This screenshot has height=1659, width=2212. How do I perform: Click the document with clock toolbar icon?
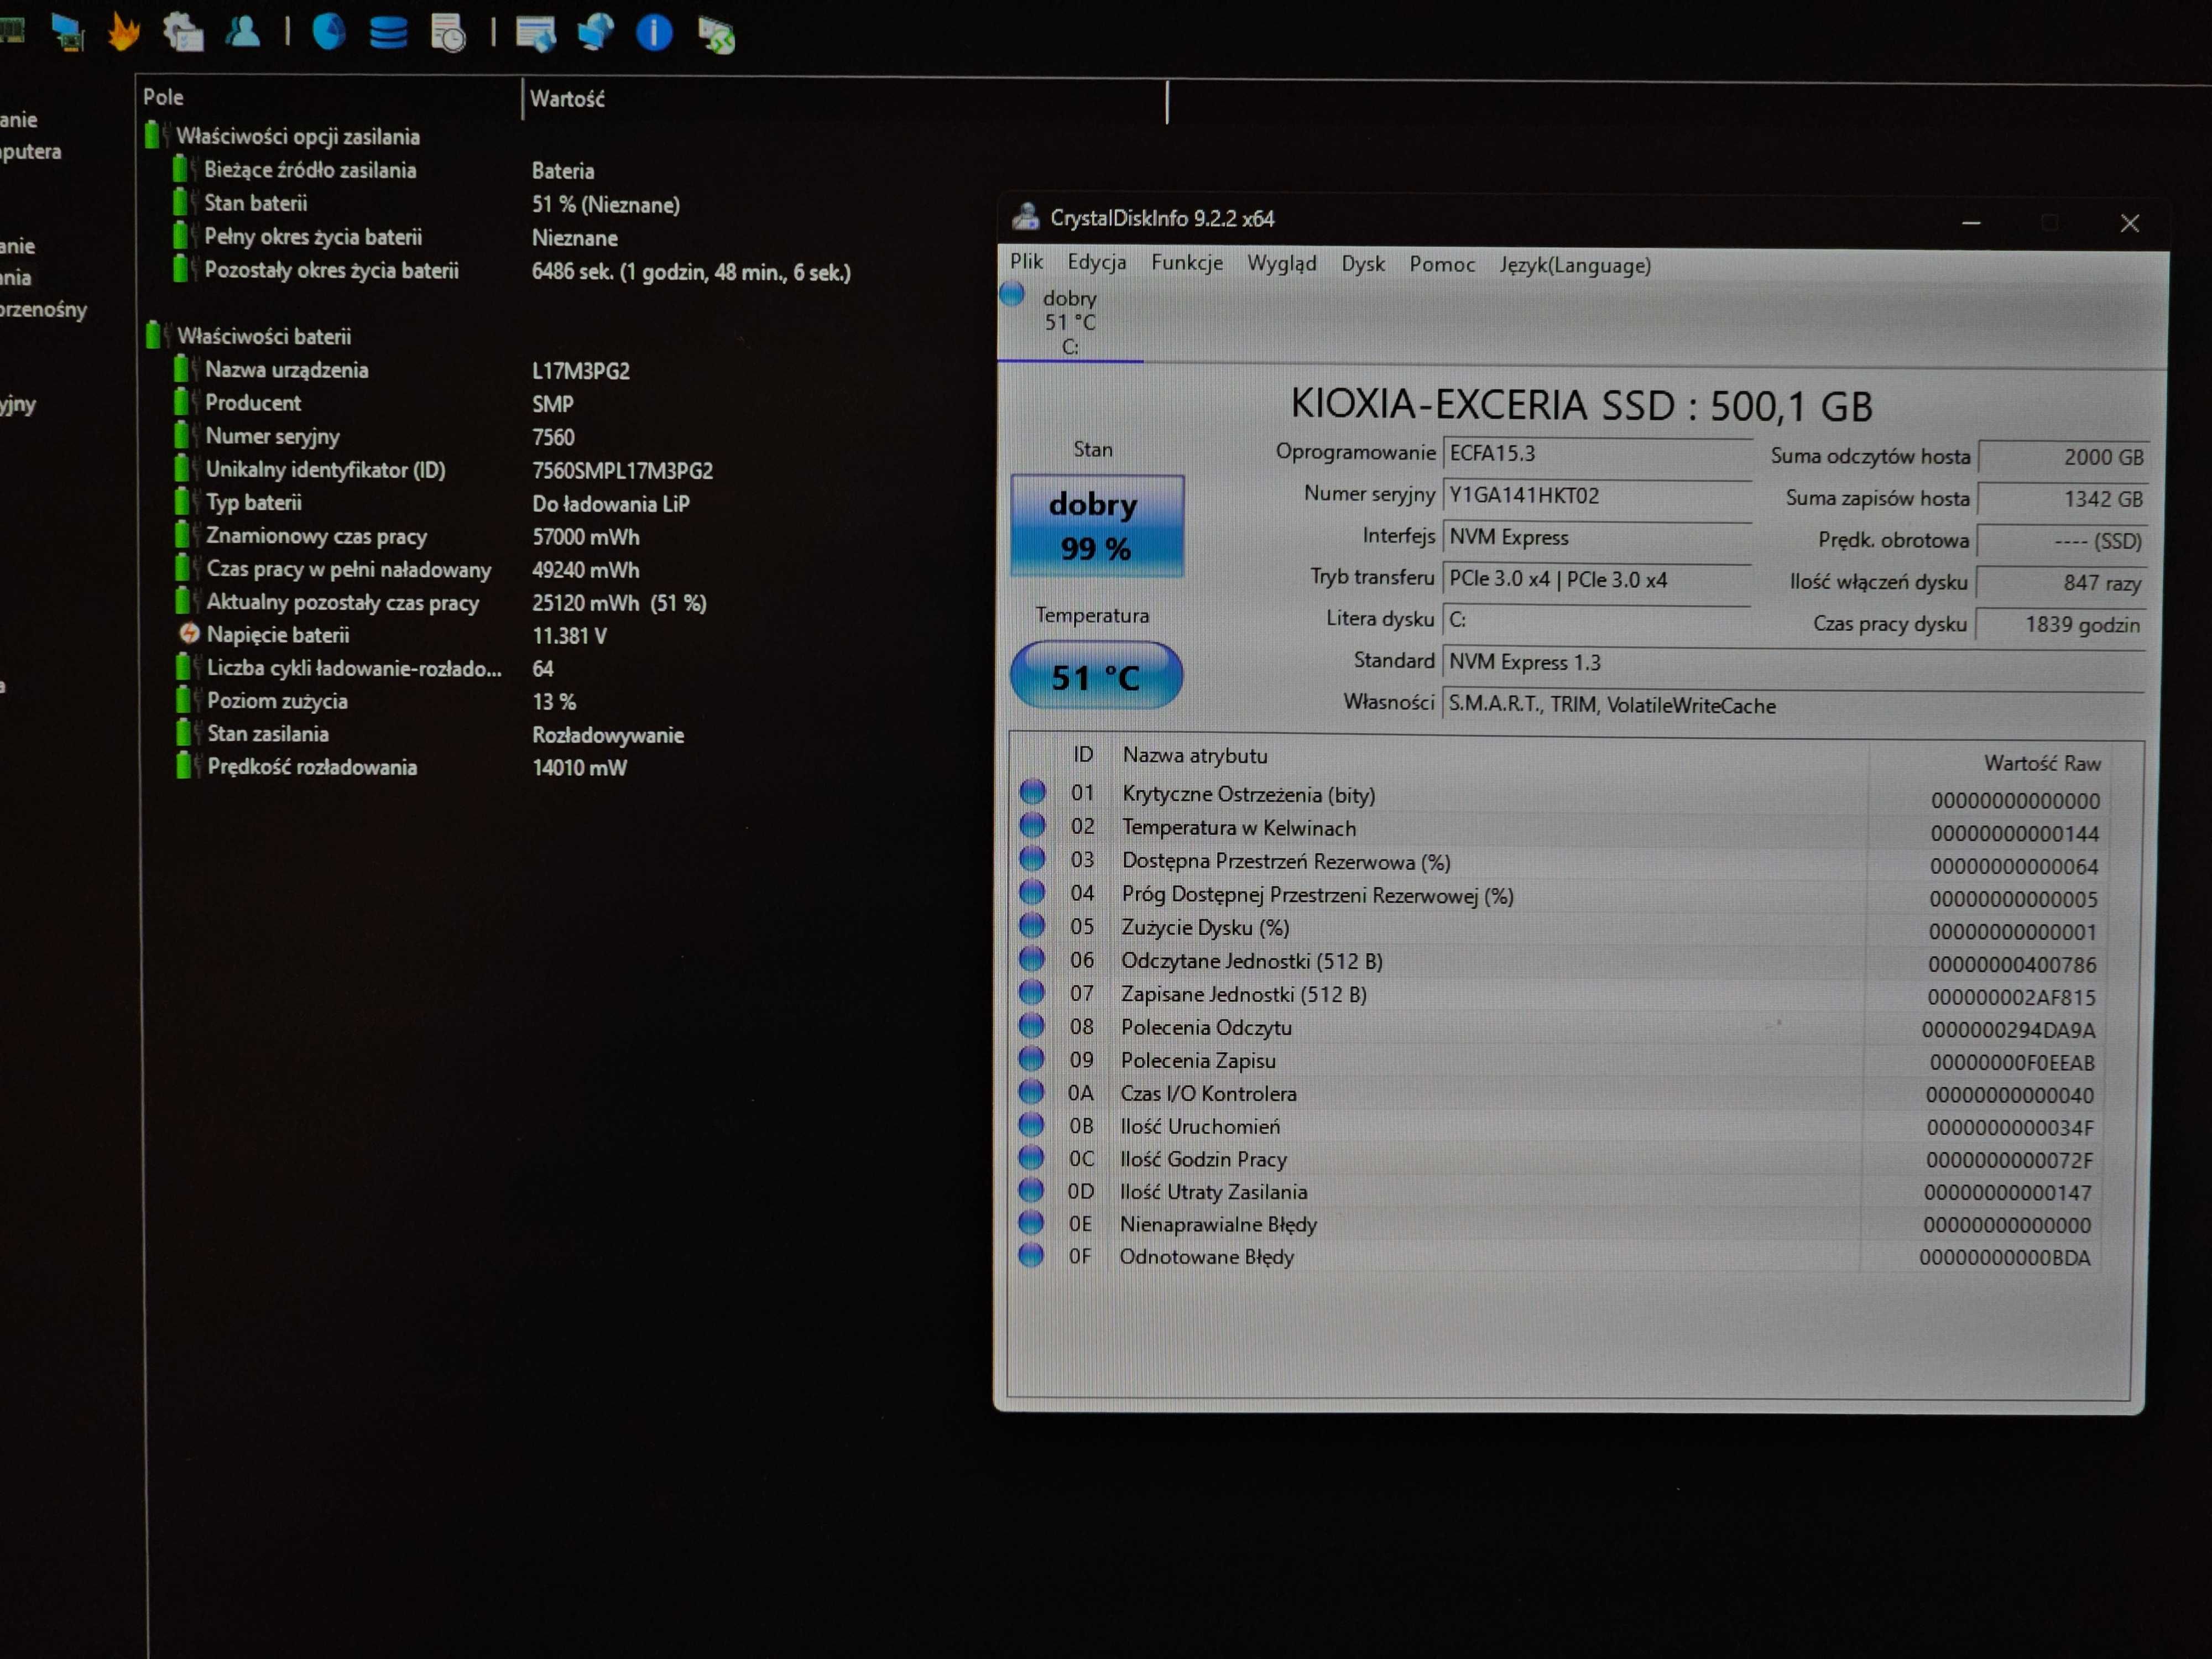(x=448, y=33)
